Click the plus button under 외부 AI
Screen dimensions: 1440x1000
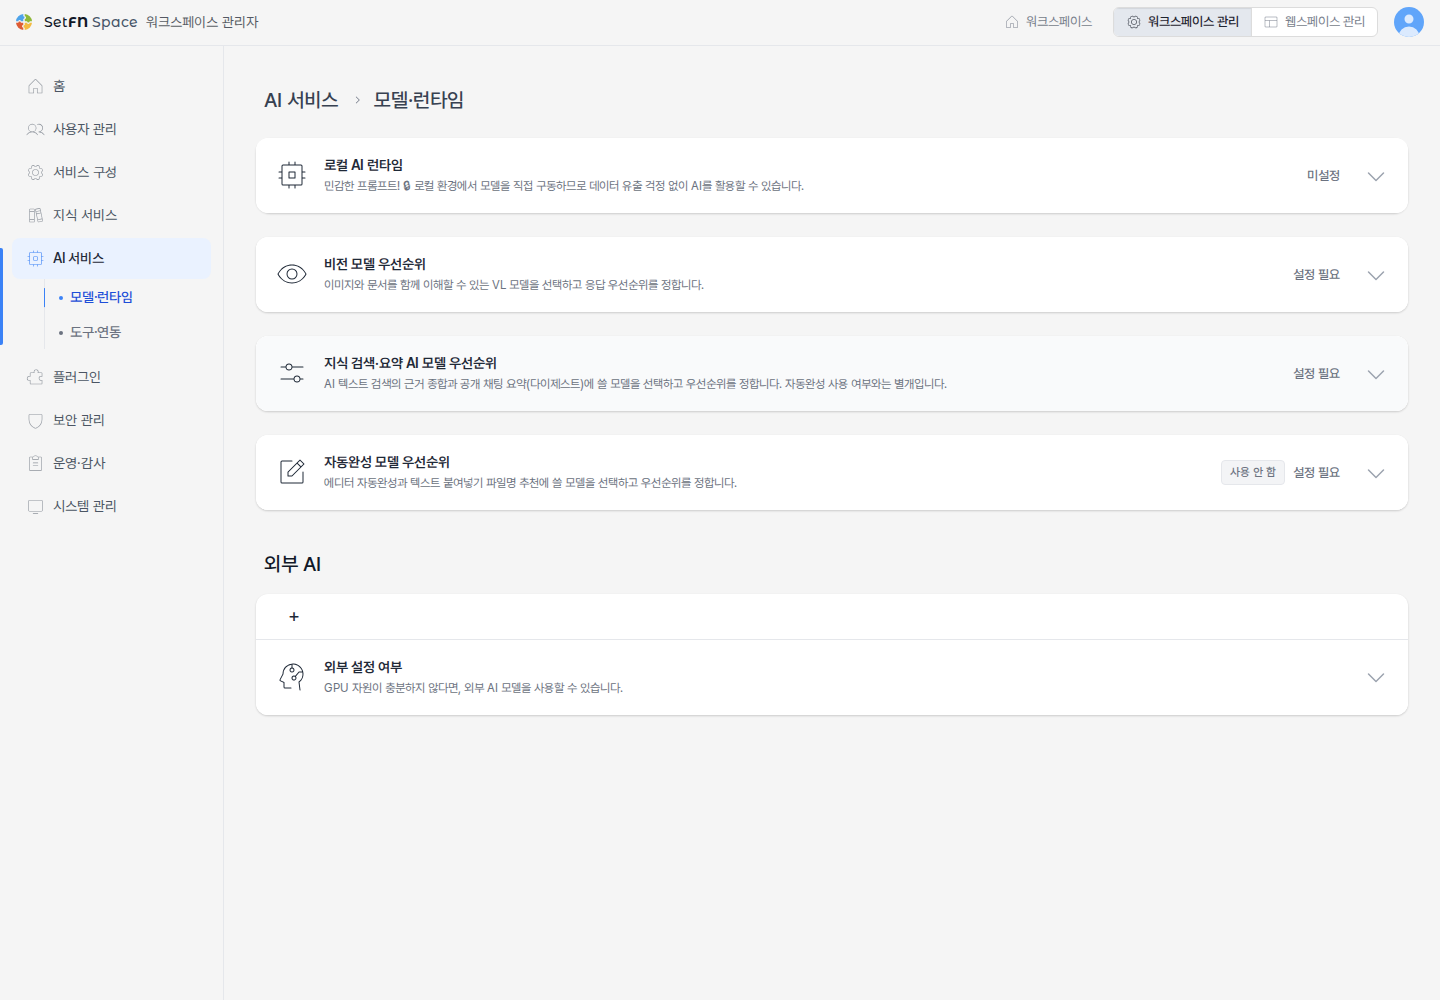pos(294,617)
